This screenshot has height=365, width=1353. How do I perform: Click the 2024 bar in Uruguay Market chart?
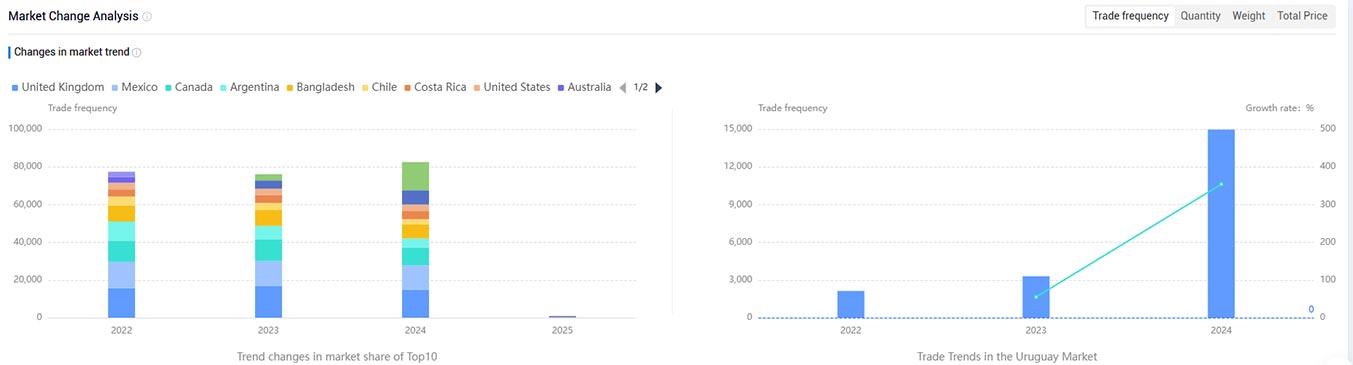pos(1221,223)
